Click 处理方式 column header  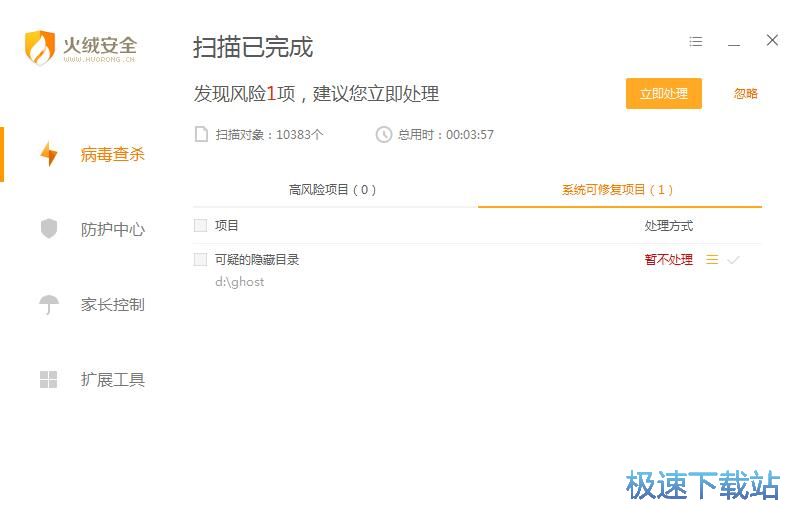[x=668, y=225]
